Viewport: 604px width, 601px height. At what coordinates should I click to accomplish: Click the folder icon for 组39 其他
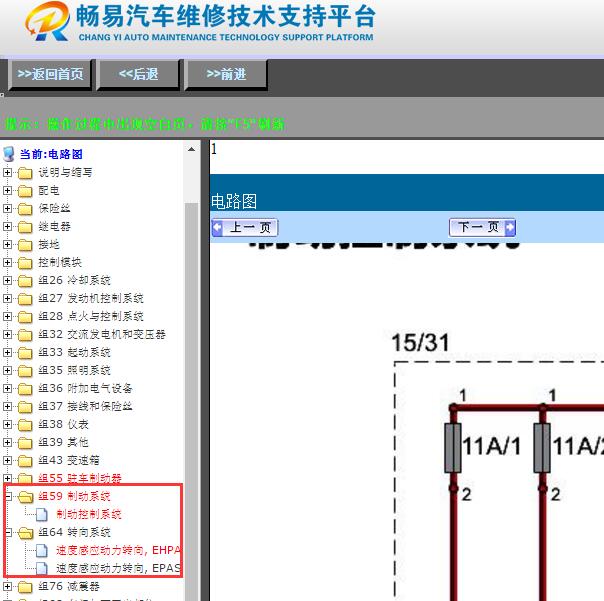tap(25, 443)
